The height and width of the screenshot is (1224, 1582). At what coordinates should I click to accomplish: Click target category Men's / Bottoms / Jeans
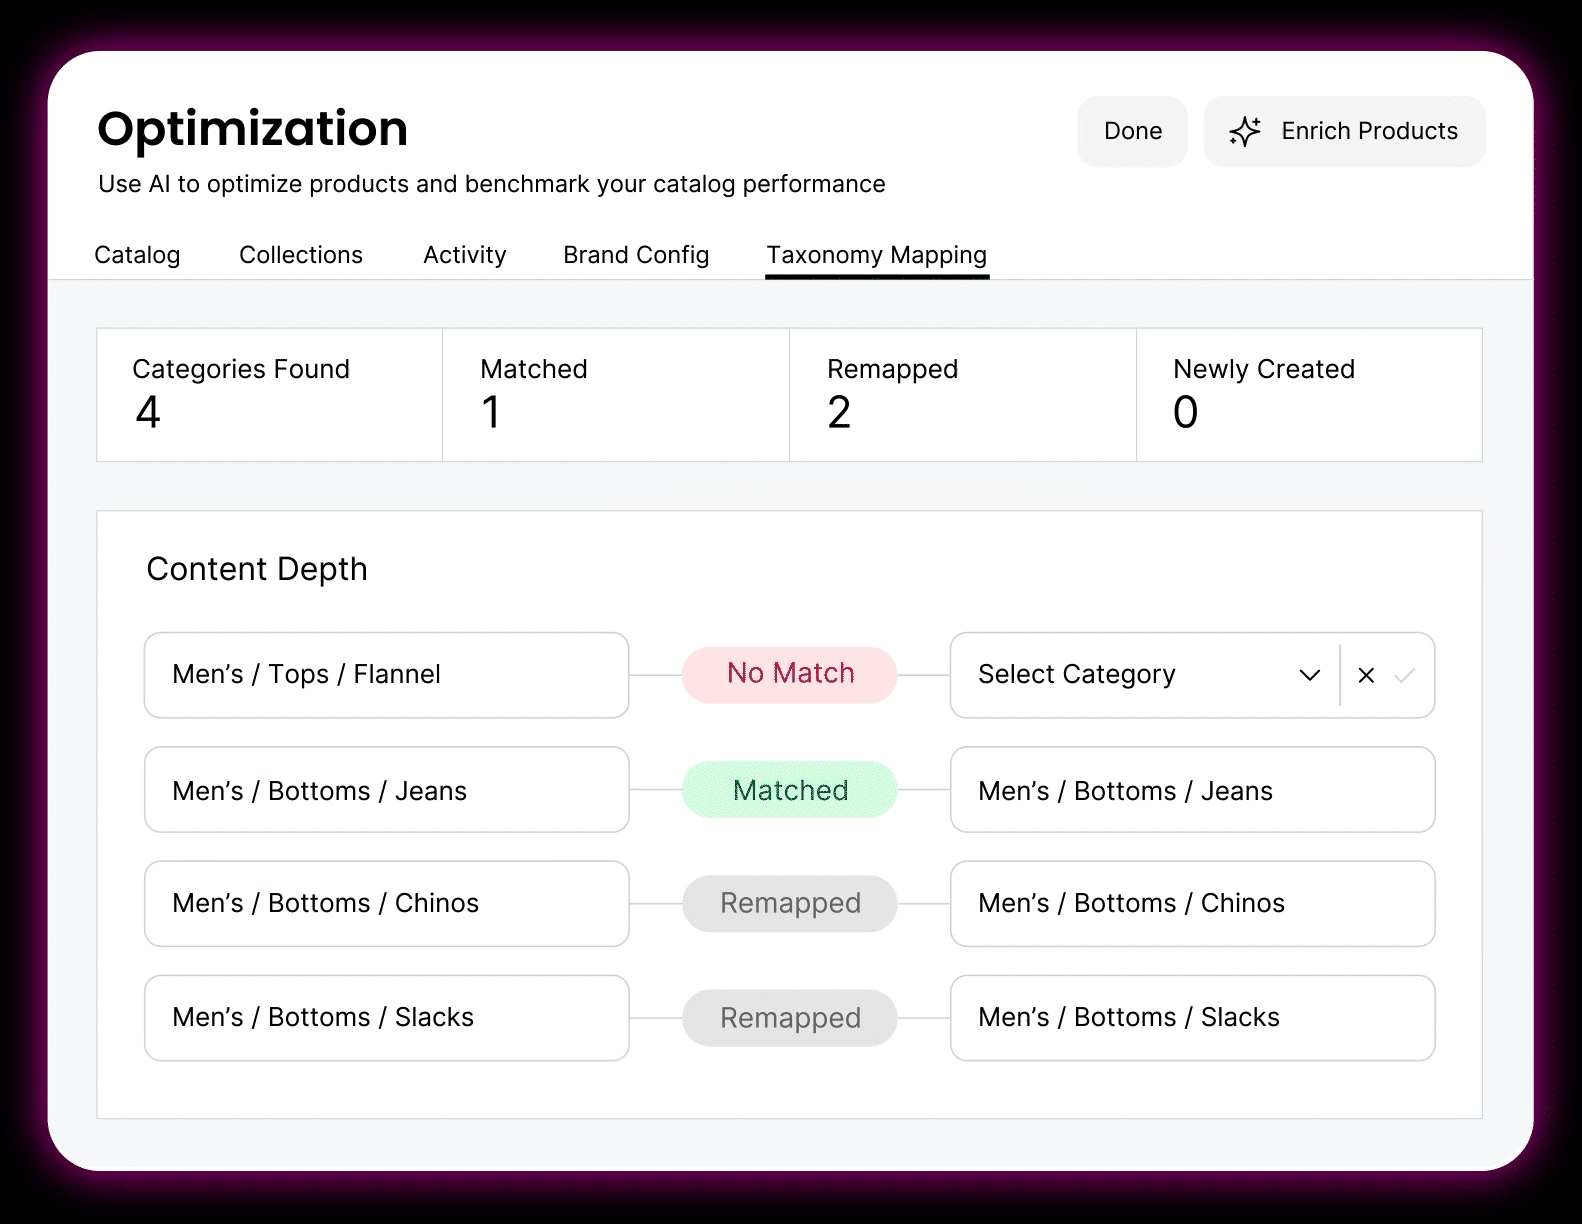coord(1193,790)
